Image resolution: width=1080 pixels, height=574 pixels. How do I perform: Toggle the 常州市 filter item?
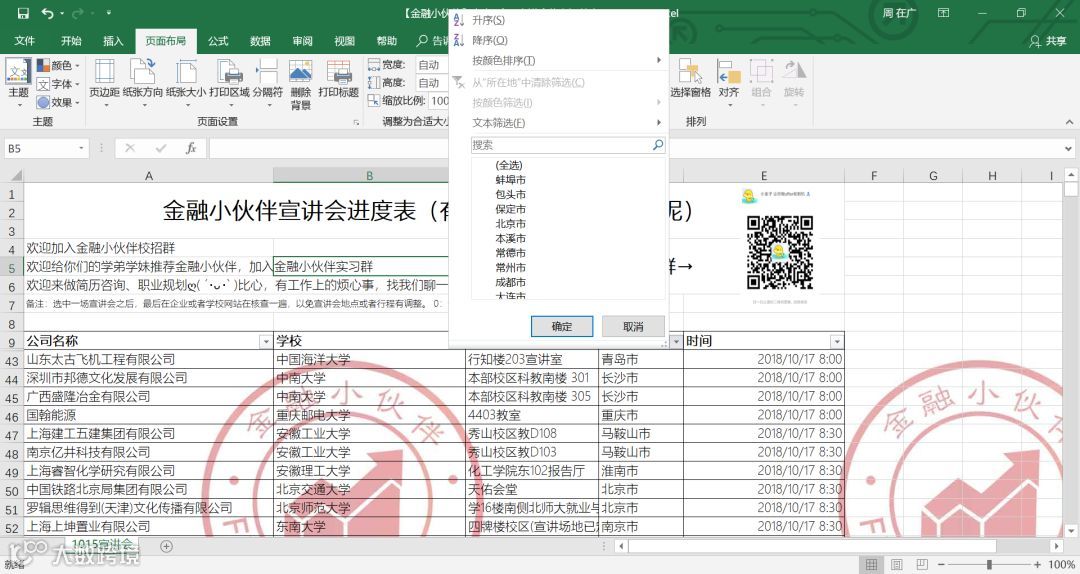pyautogui.click(x=510, y=267)
